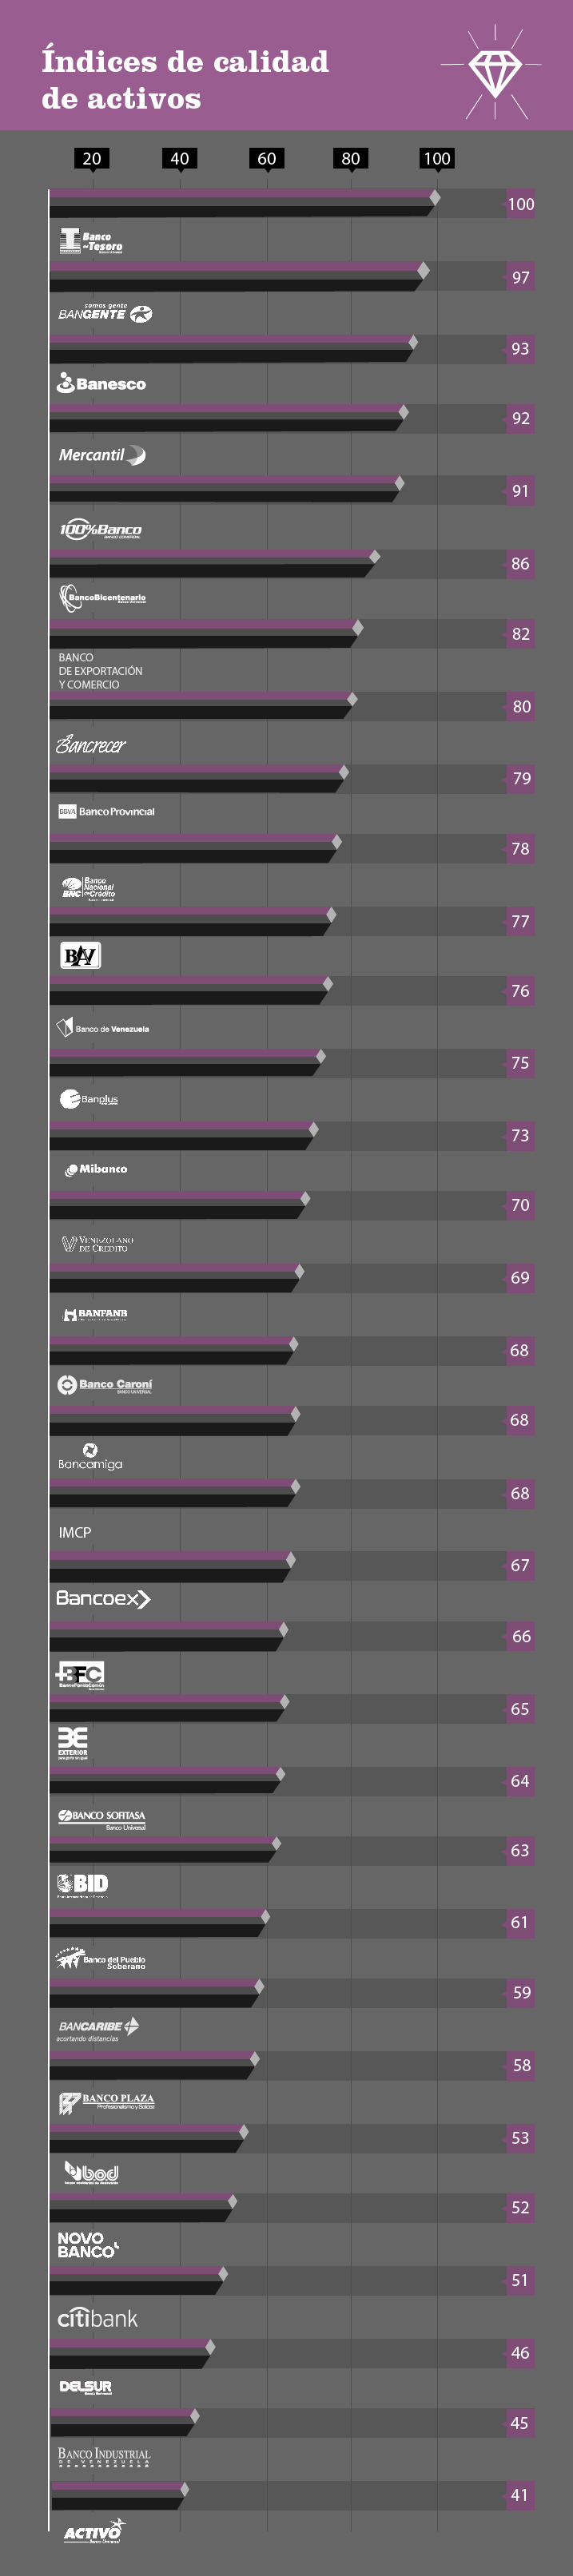Viewport: 573px width, 2576px height.
Task: Click the Bancaribe logo
Action: pyautogui.click(x=98, y=2028)
